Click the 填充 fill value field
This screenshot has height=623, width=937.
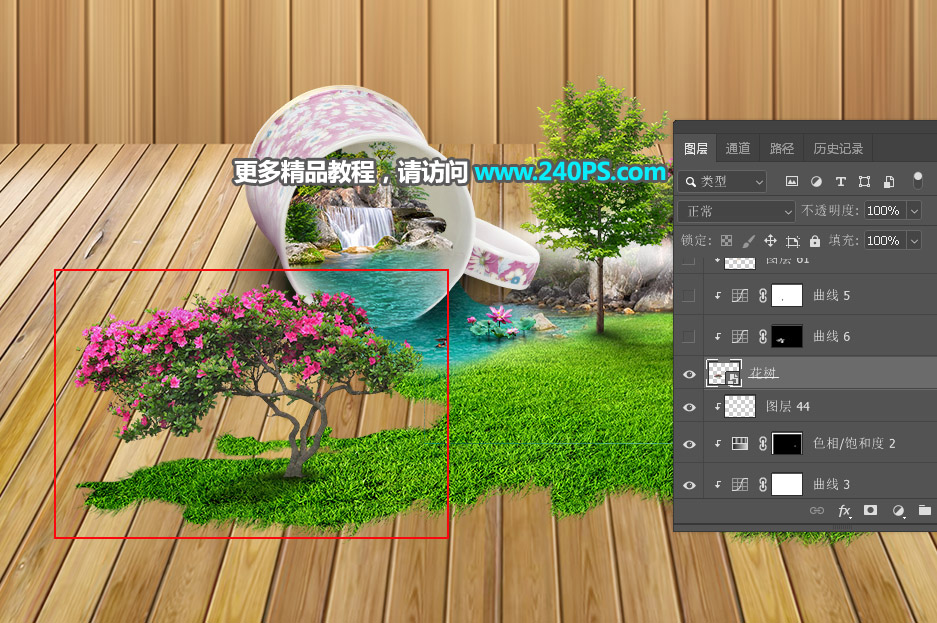pos(885,241)
